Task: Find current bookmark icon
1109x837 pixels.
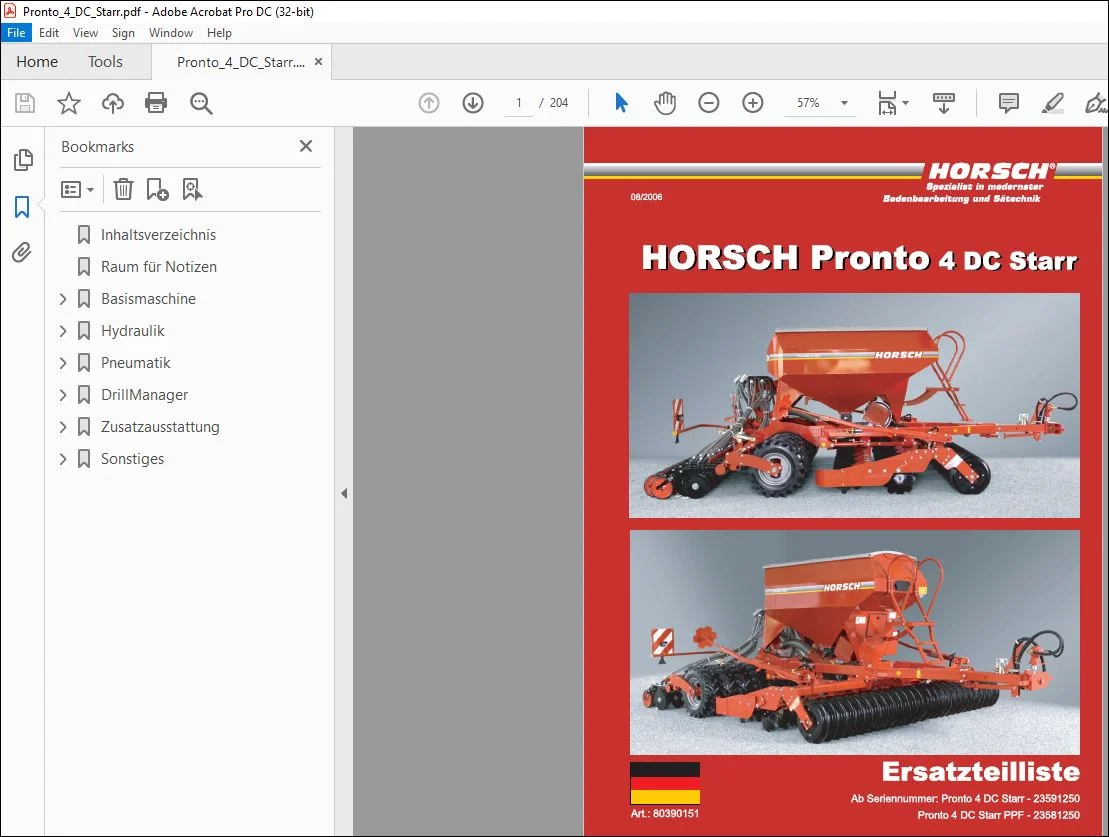Action: click(192, 189)
